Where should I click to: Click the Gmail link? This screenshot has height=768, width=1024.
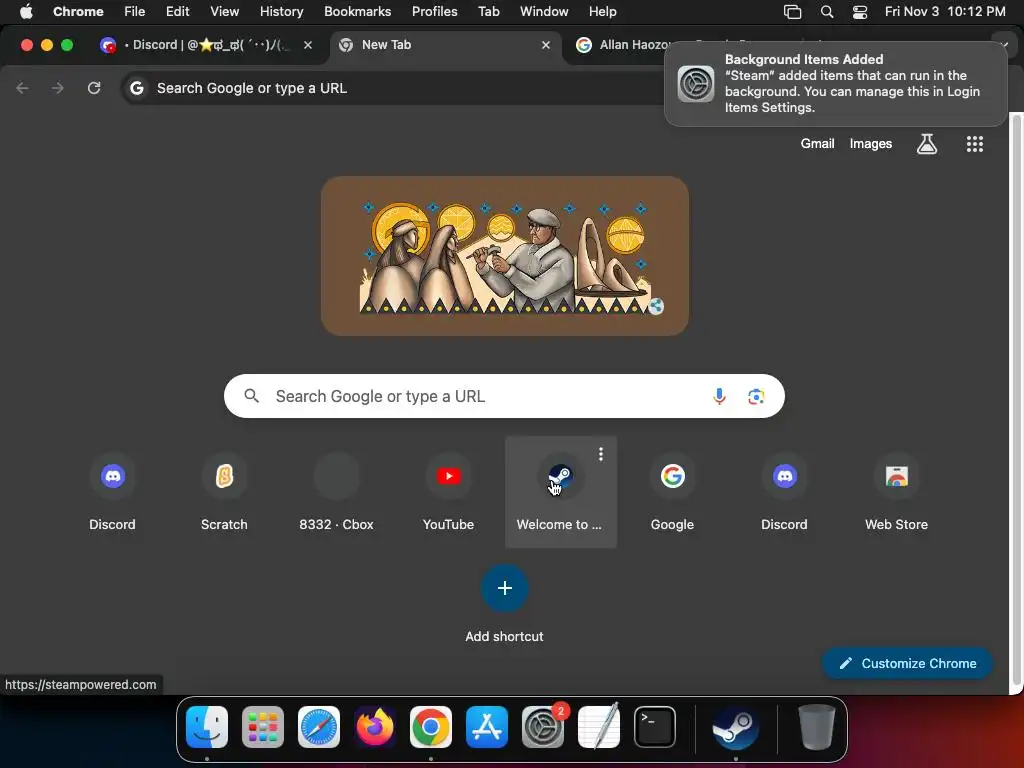click(x=817, y=144)
